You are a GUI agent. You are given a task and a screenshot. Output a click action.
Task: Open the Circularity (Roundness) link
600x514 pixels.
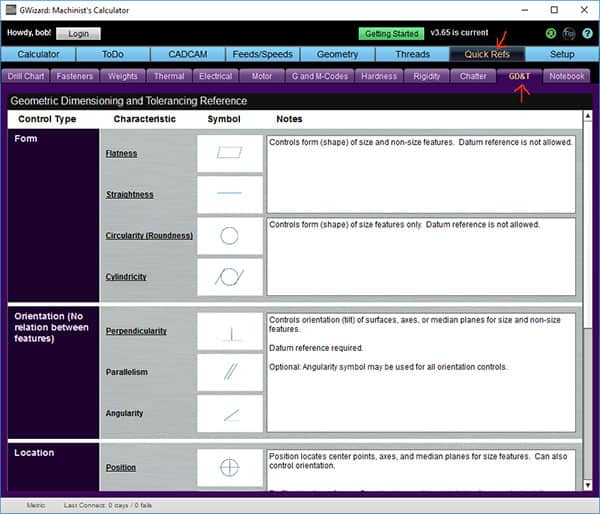pos(149,236)
